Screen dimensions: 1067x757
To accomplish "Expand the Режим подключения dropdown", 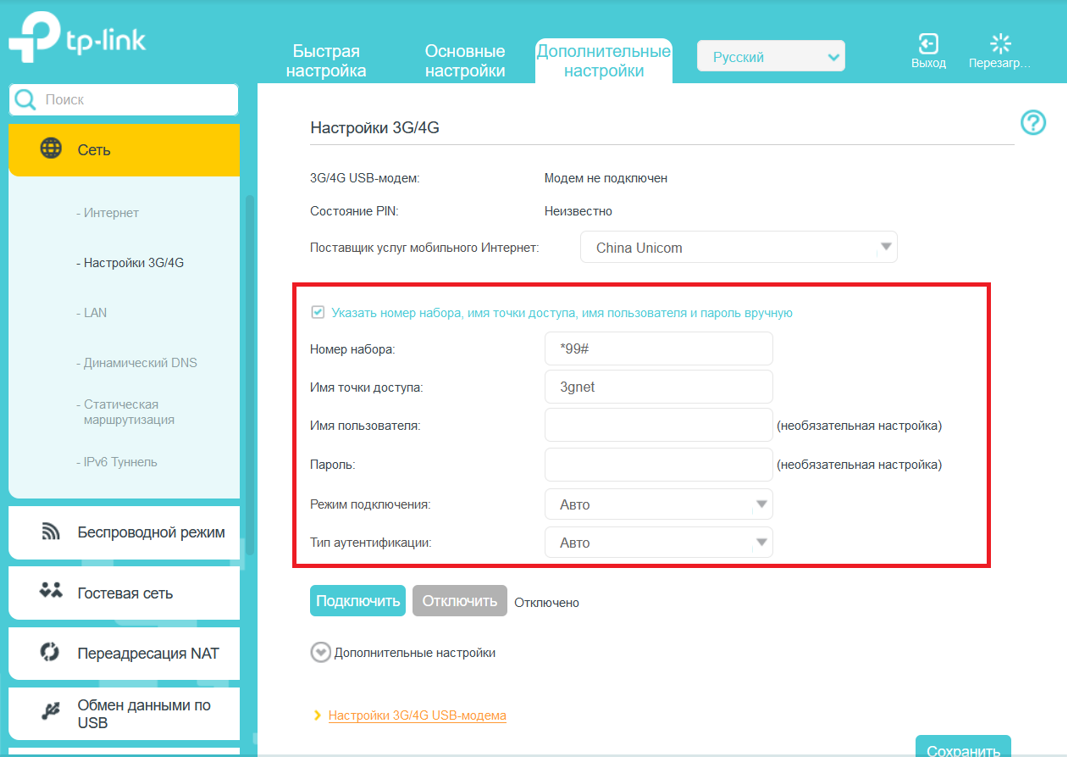I will click(658, 505).
